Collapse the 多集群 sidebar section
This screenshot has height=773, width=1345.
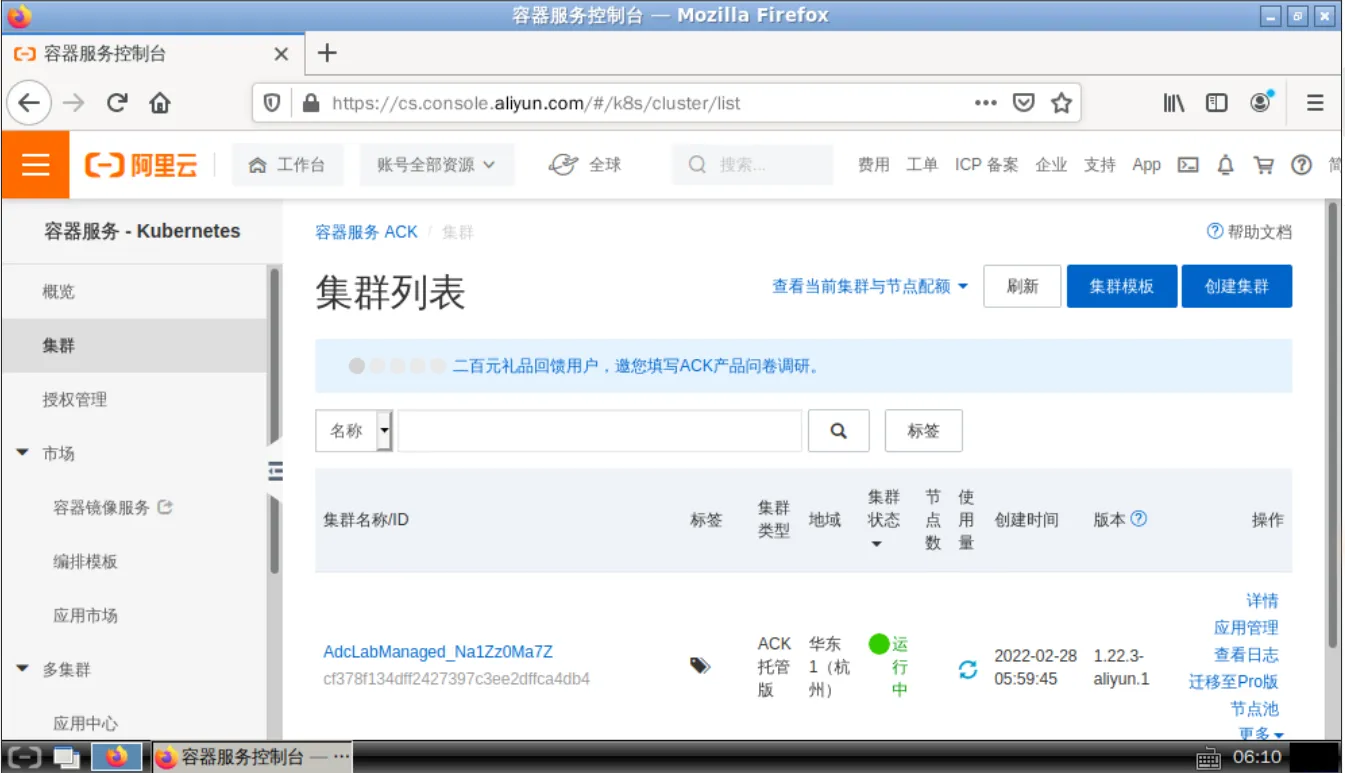[23, 669]
